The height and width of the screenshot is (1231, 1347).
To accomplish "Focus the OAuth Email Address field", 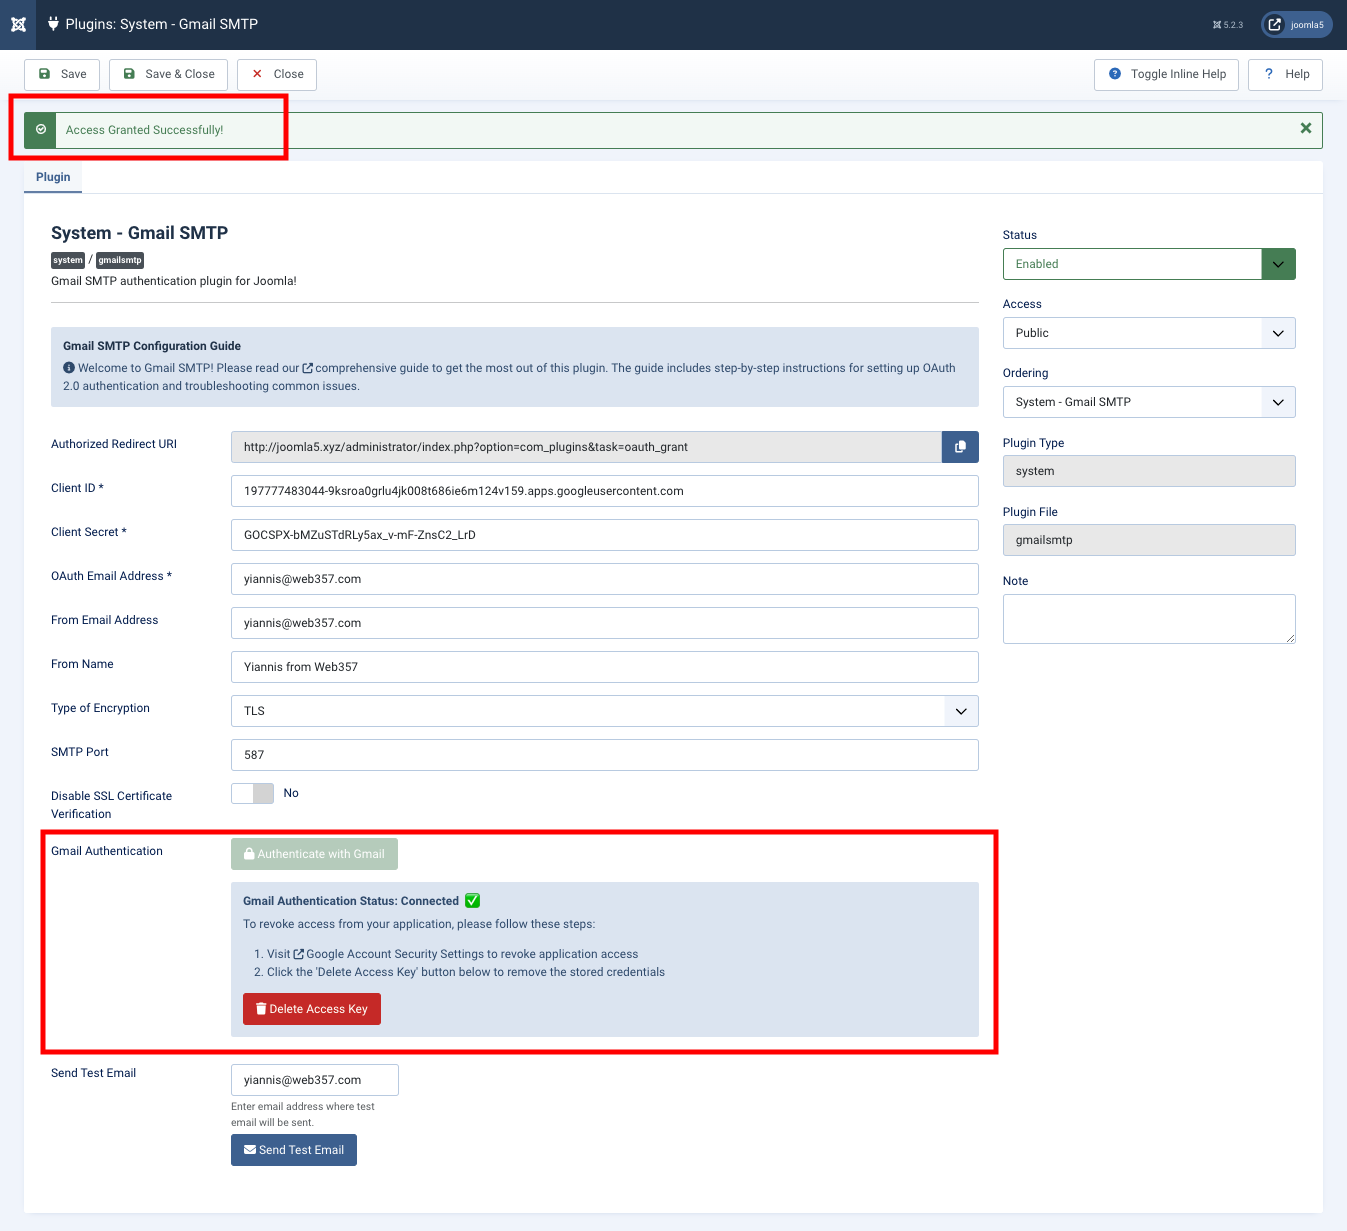I will 604,579.
